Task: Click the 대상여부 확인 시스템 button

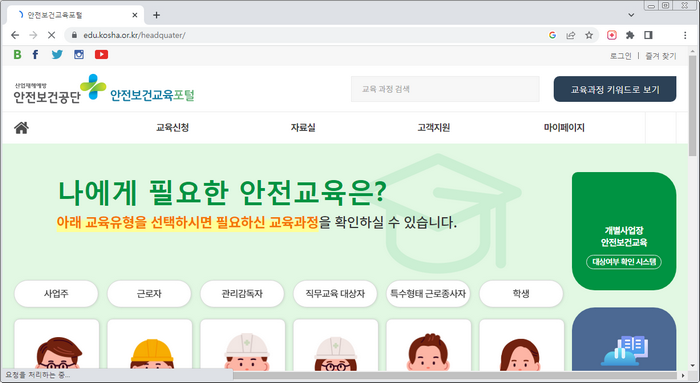Action: point(624,262)
